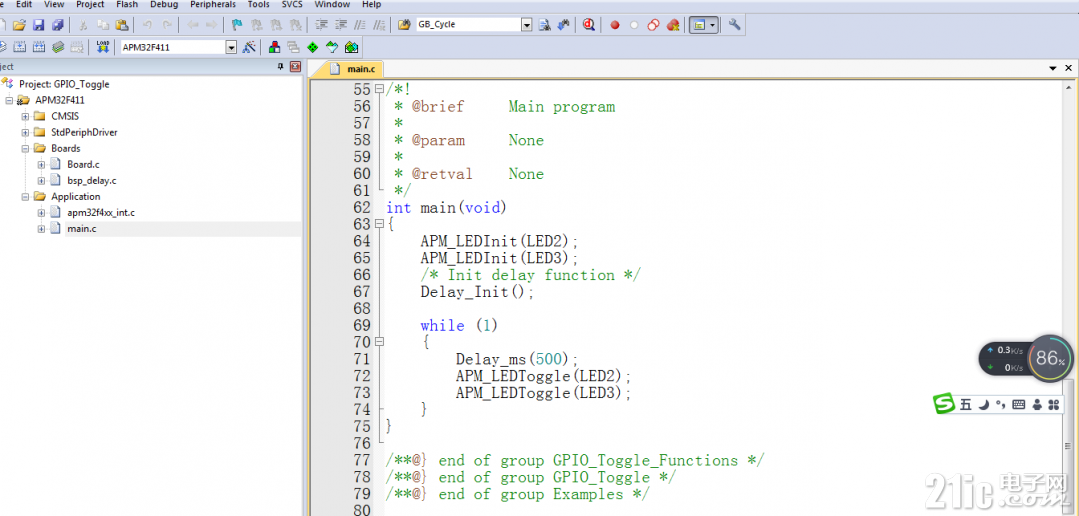This screenshot has height=516, width=1079.
Task: Toggle the Project window view button
Action: click(699, 25)
